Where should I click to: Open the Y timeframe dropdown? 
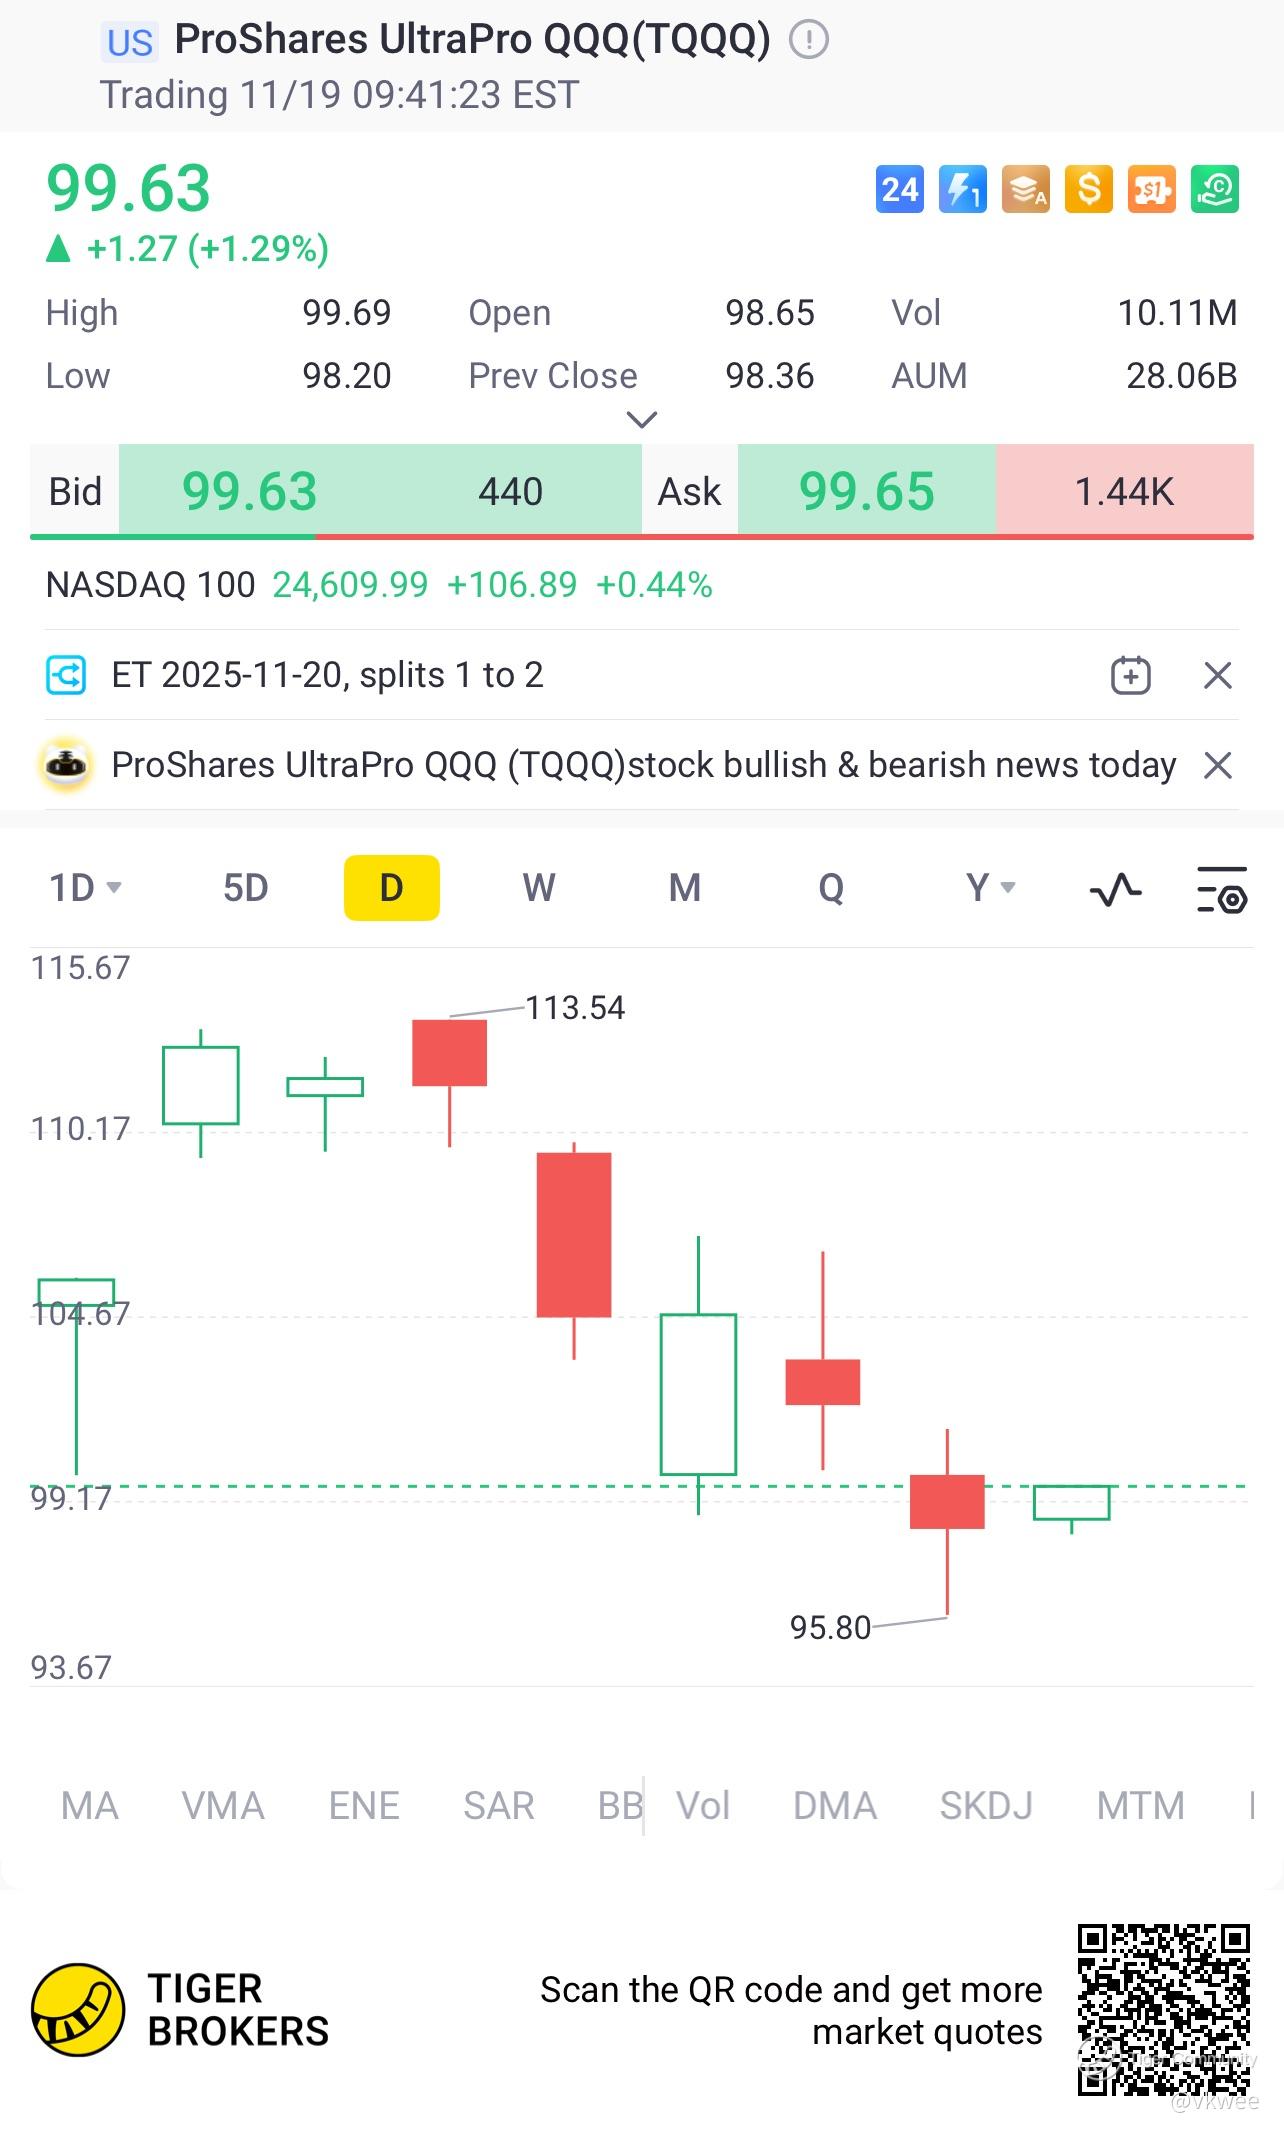point(990,888)
